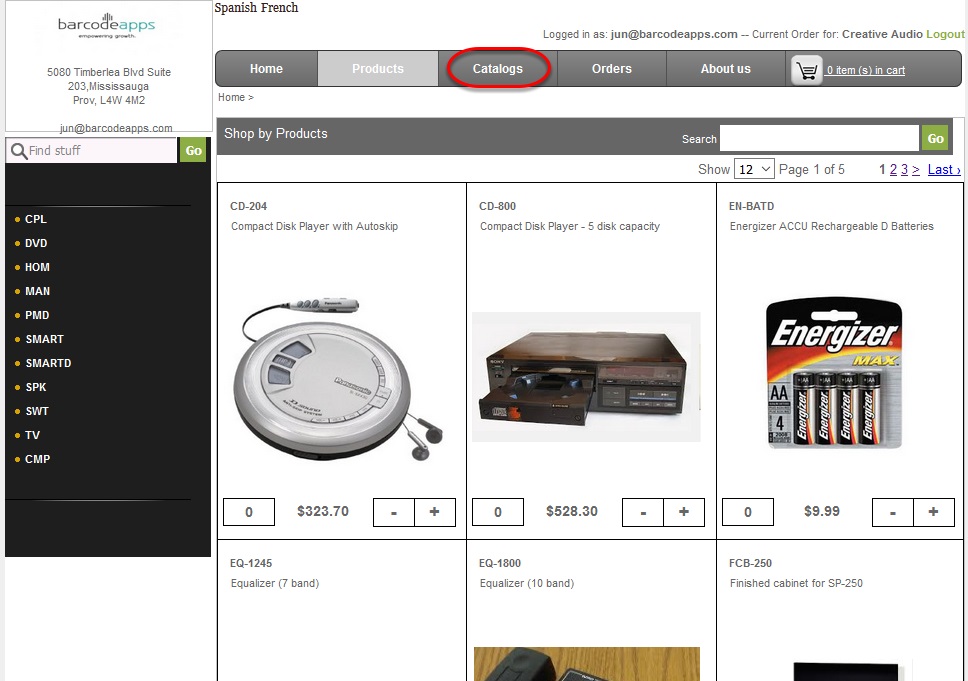Click the EN-BATD quantity field

[748, 512]
